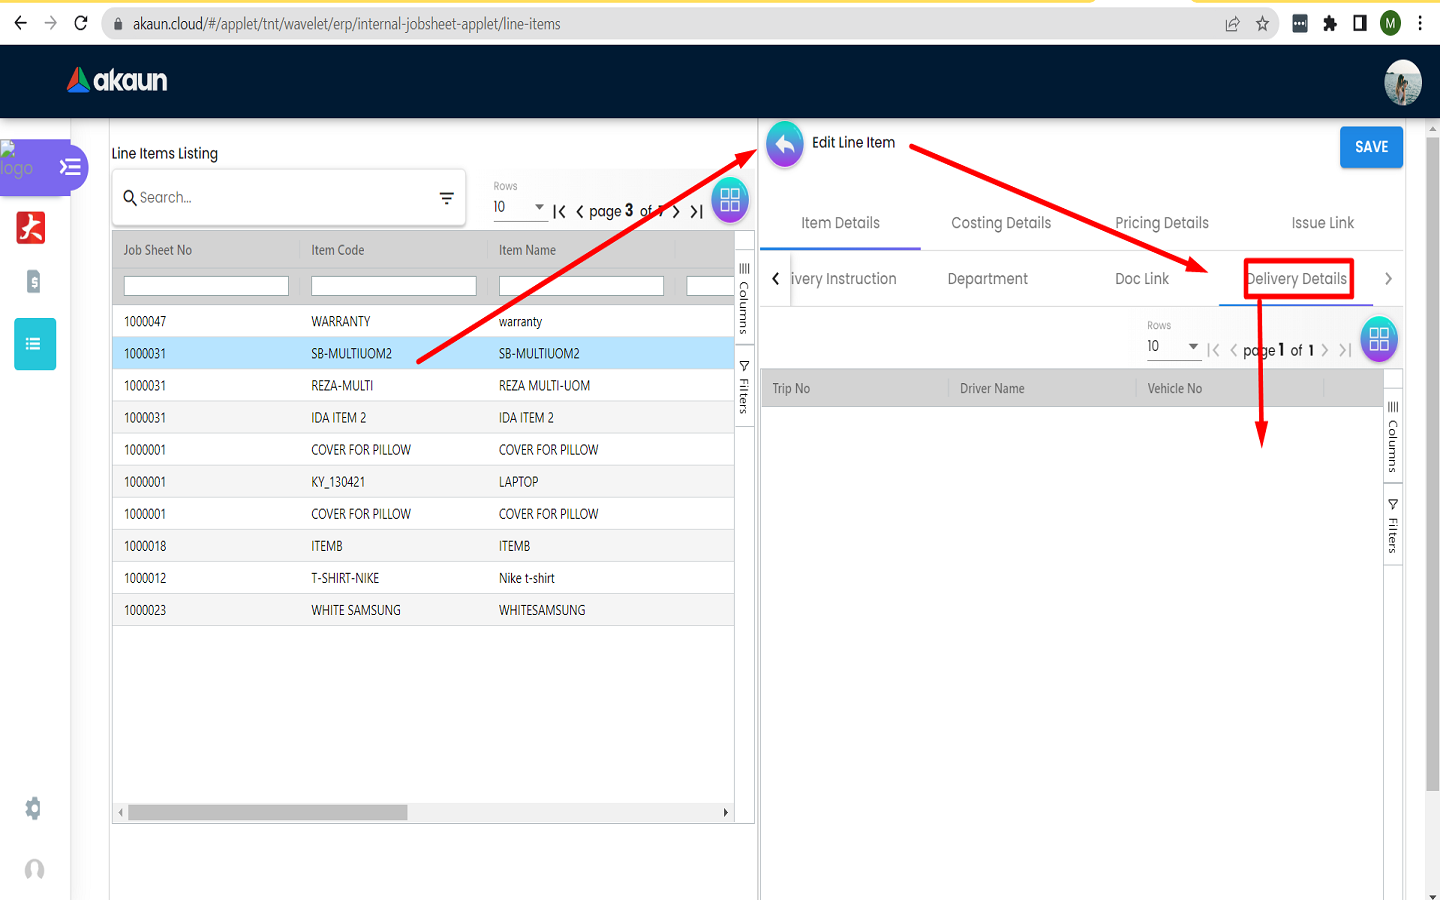1440x900 pixels.
Task: Click the SAVE button
Action: click(1370, 147)
